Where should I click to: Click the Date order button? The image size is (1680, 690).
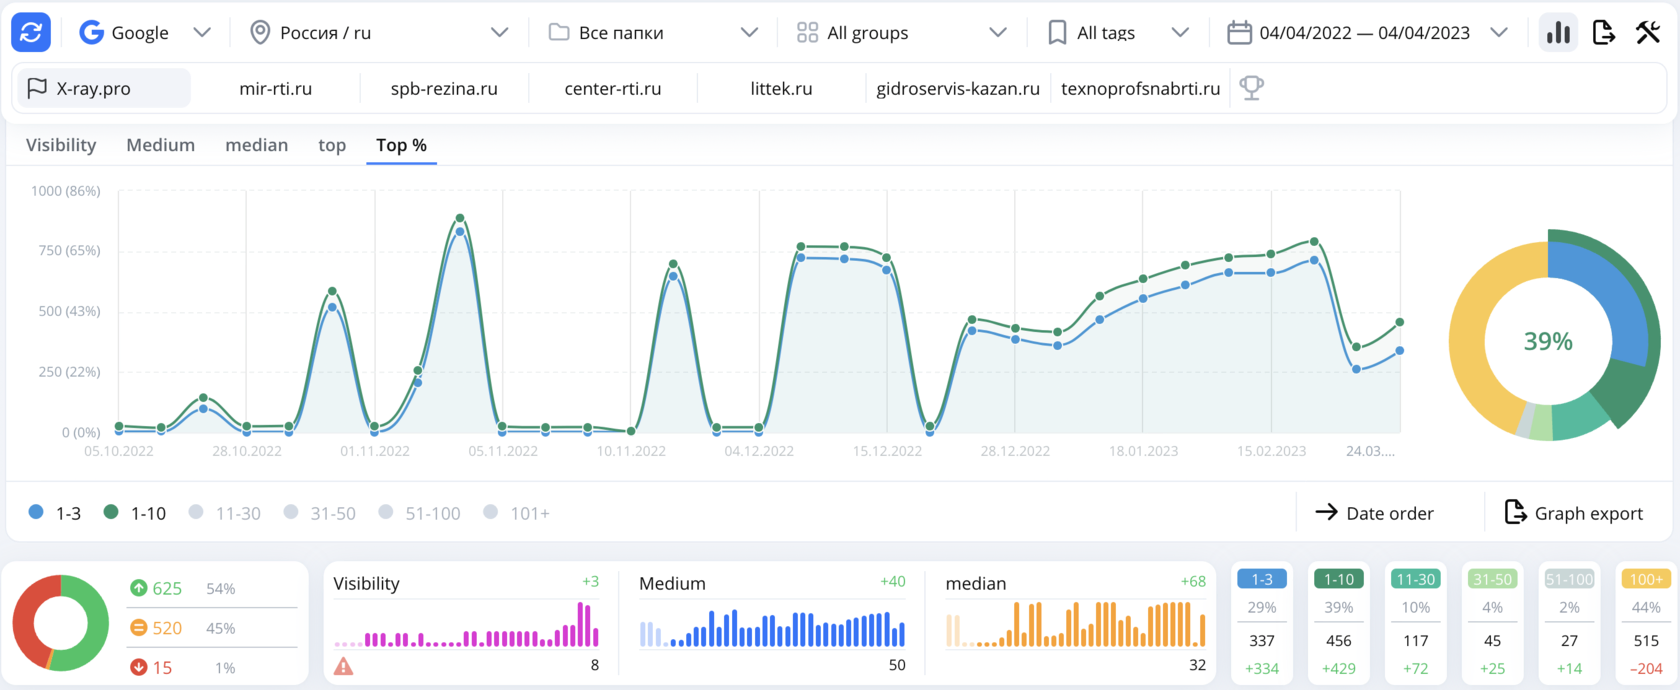(1375, 513)
